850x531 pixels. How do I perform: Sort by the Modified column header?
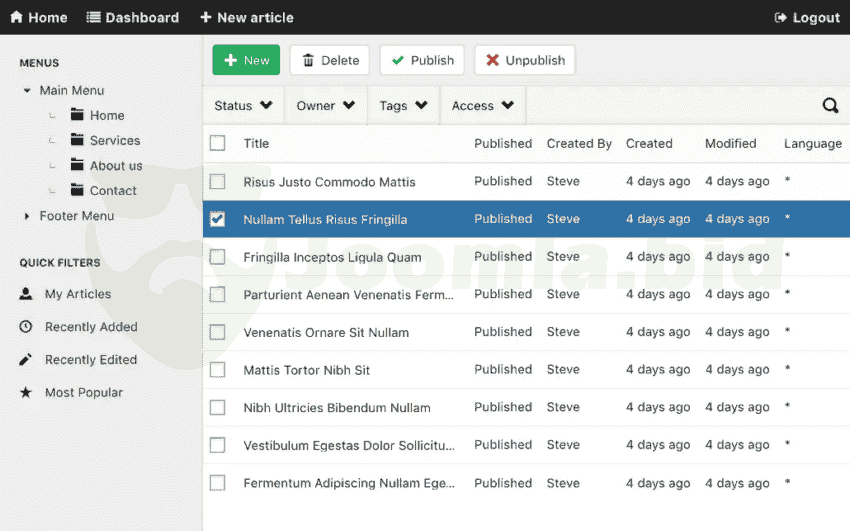pos(730,144)
